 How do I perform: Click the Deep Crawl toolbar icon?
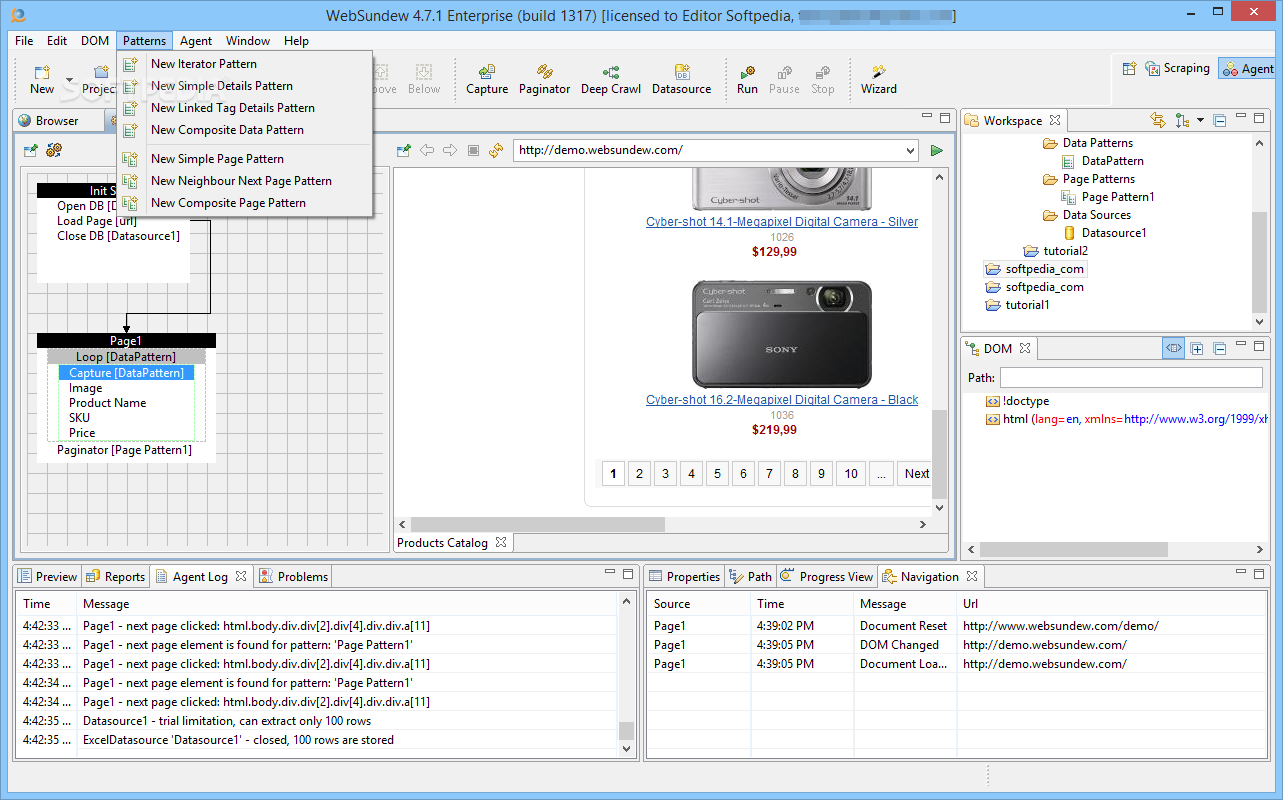coord(611,73)
